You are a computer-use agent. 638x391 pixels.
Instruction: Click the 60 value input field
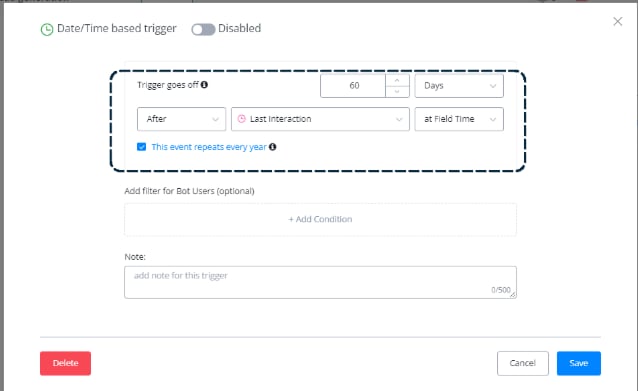tap(353, 85)
